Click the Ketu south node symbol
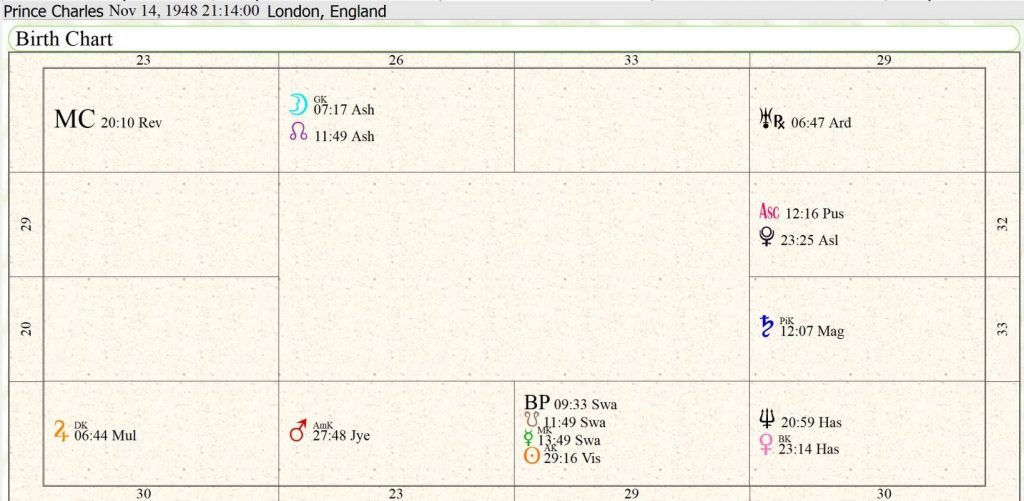The image size is (1024, 501). (531, 421)
